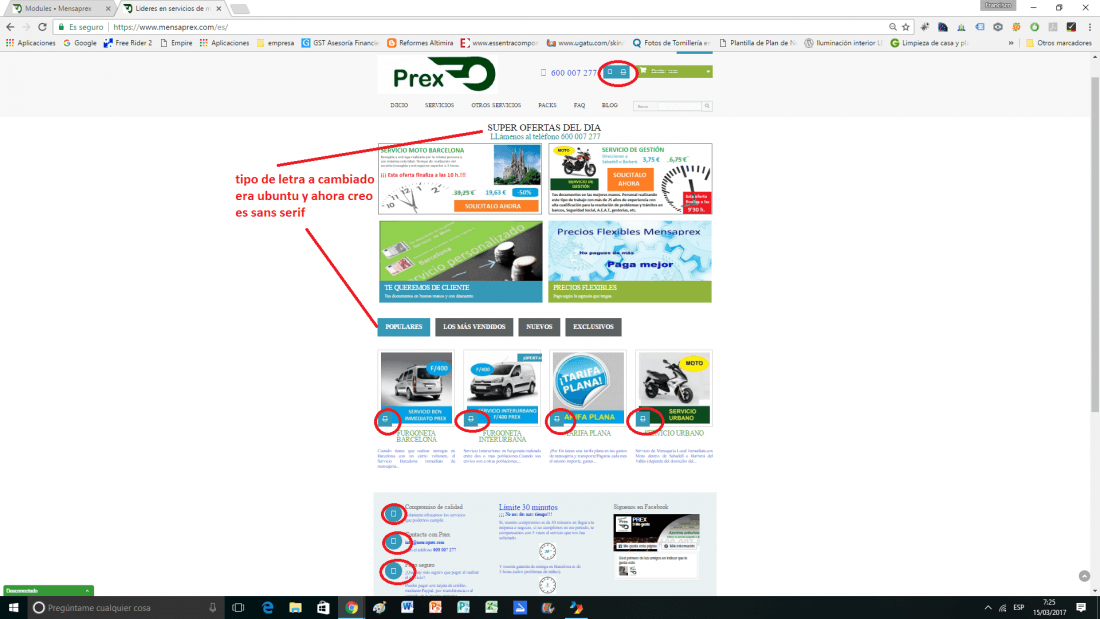Viewport: 1100px width, 619px height.
Task: Open the green shopping cart dropdown
Action: click(x=674, y=72)
